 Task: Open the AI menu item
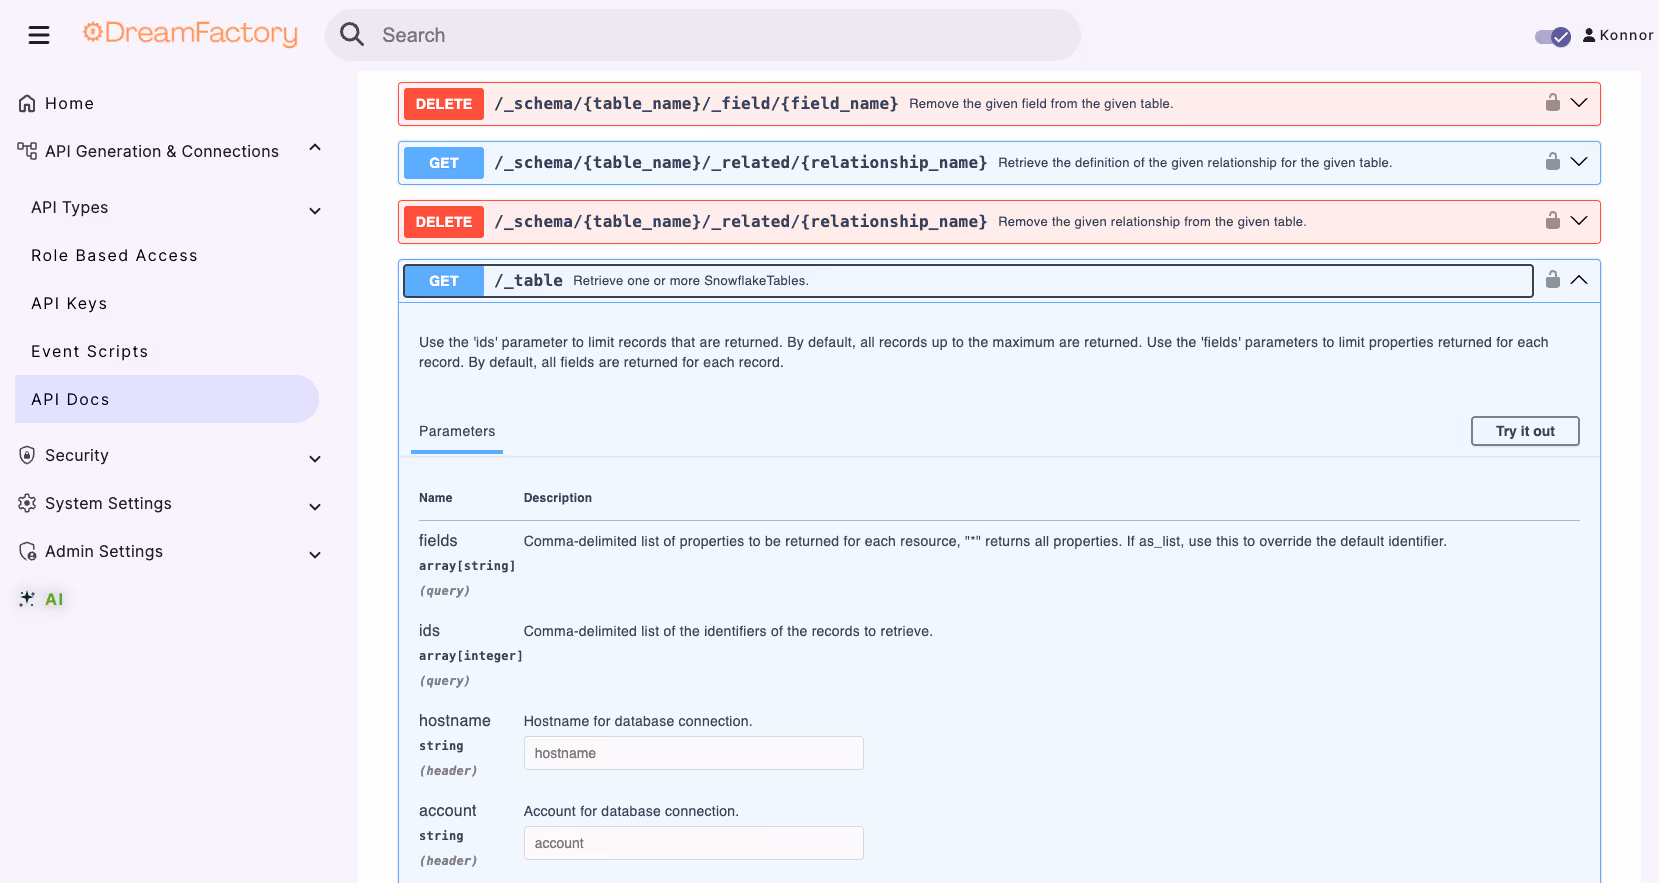click(x=54, y=599)
